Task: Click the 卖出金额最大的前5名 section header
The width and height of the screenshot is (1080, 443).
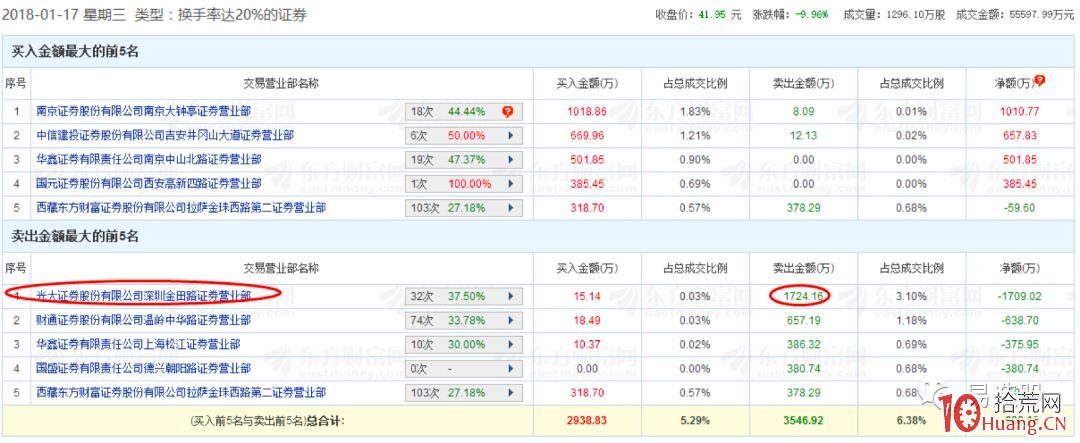Action: (76, 237)
